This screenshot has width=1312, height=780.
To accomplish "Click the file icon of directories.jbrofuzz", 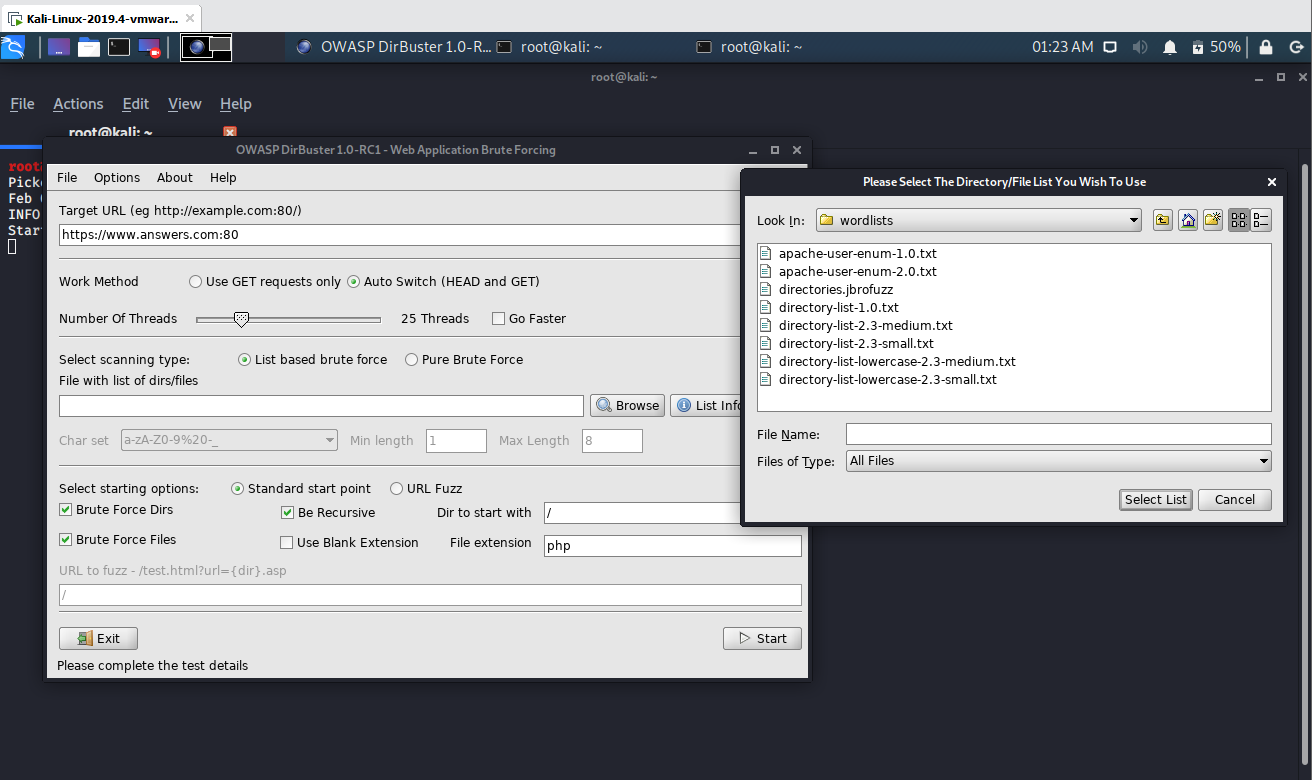I will tap(767, 290).
